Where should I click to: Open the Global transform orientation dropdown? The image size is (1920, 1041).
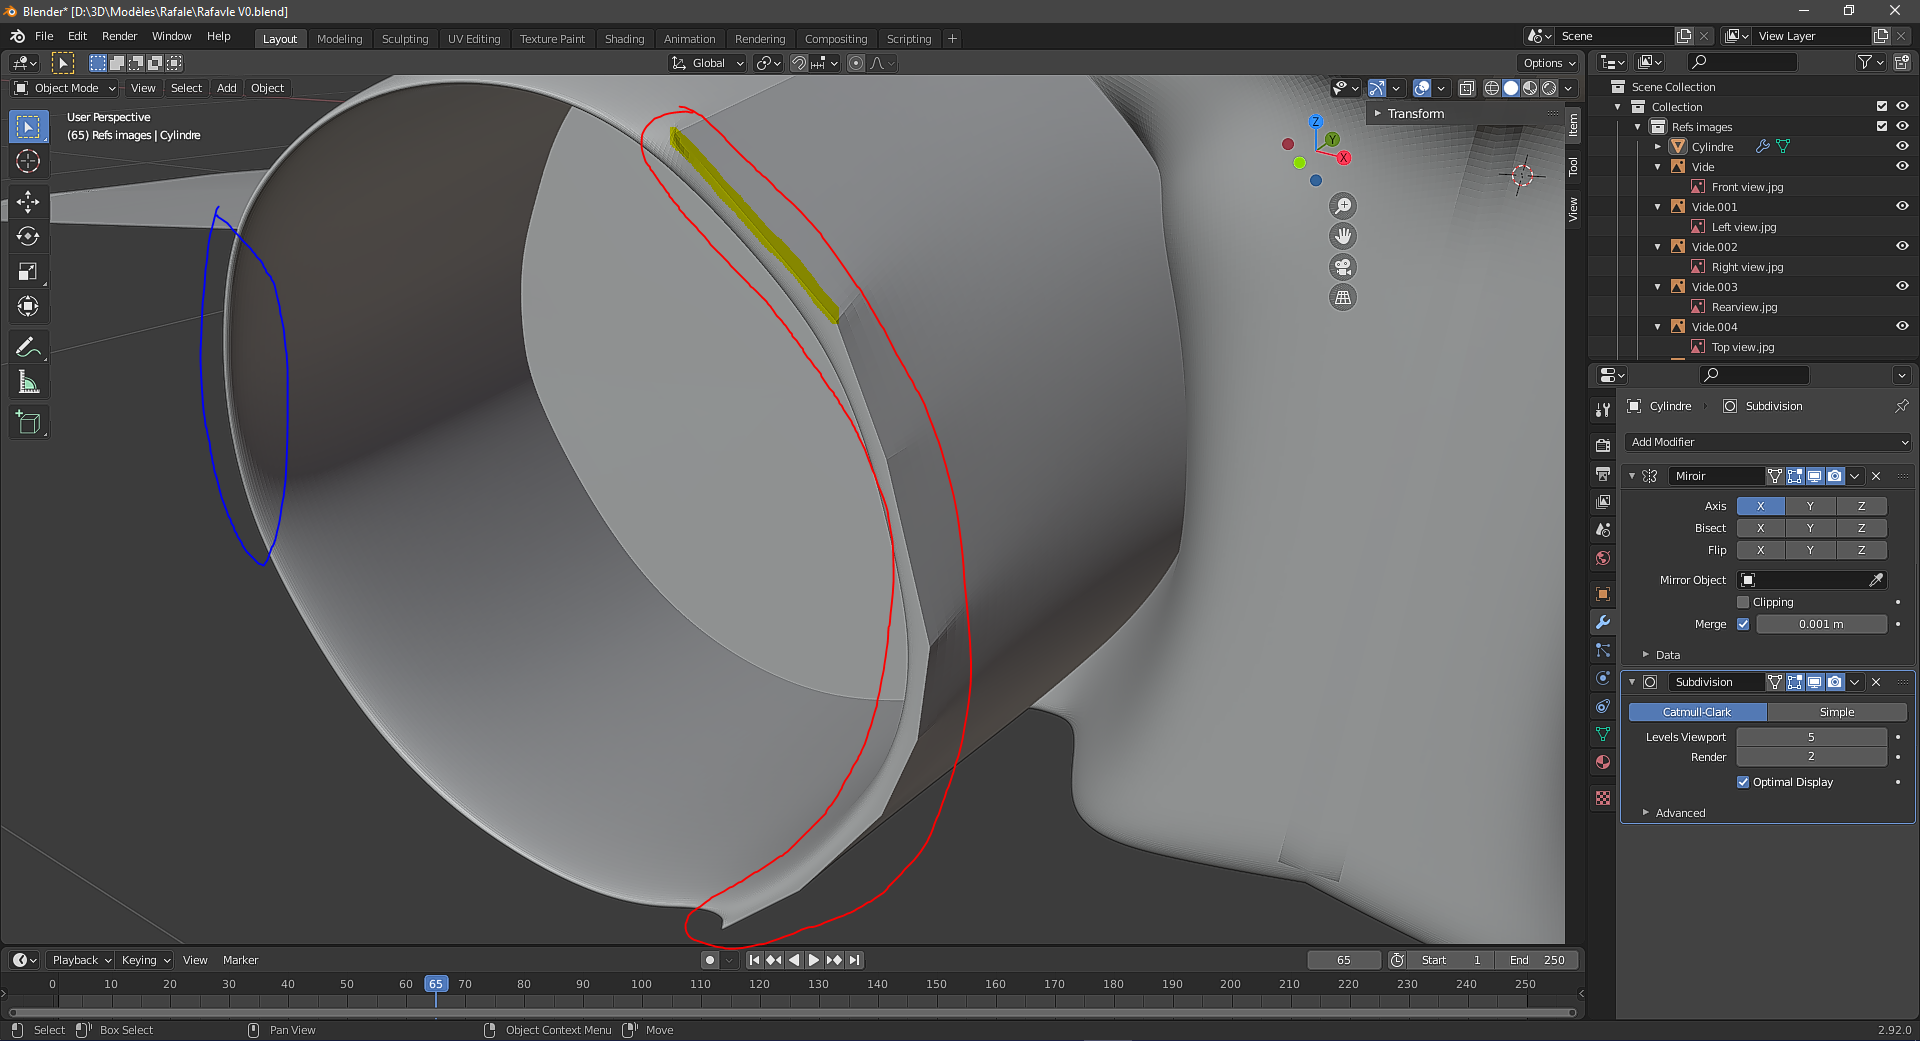click(708, 63)
